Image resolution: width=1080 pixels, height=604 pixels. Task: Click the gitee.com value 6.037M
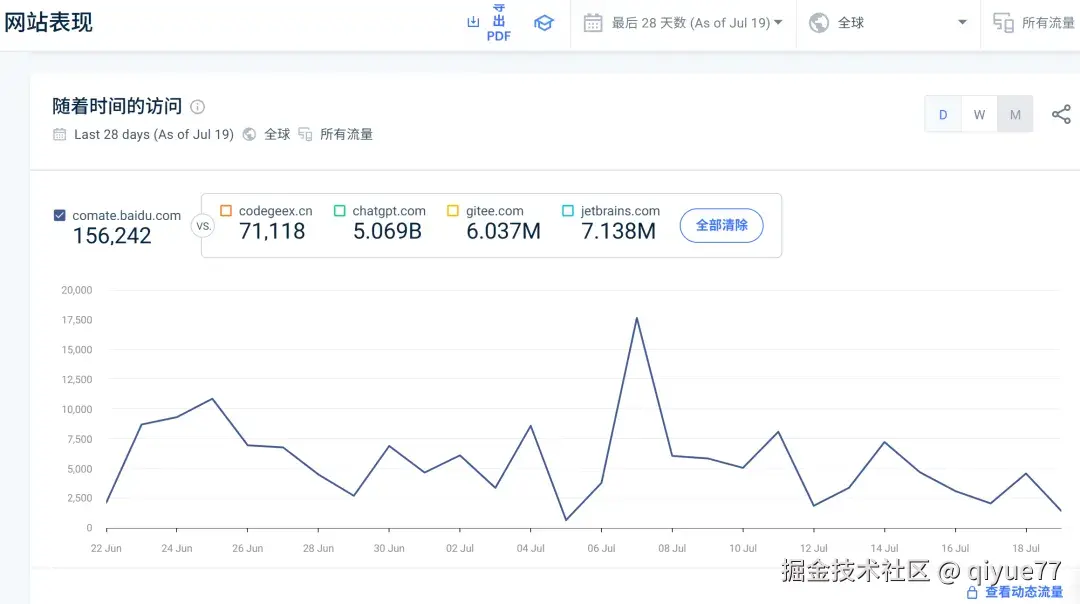point(503,231)
